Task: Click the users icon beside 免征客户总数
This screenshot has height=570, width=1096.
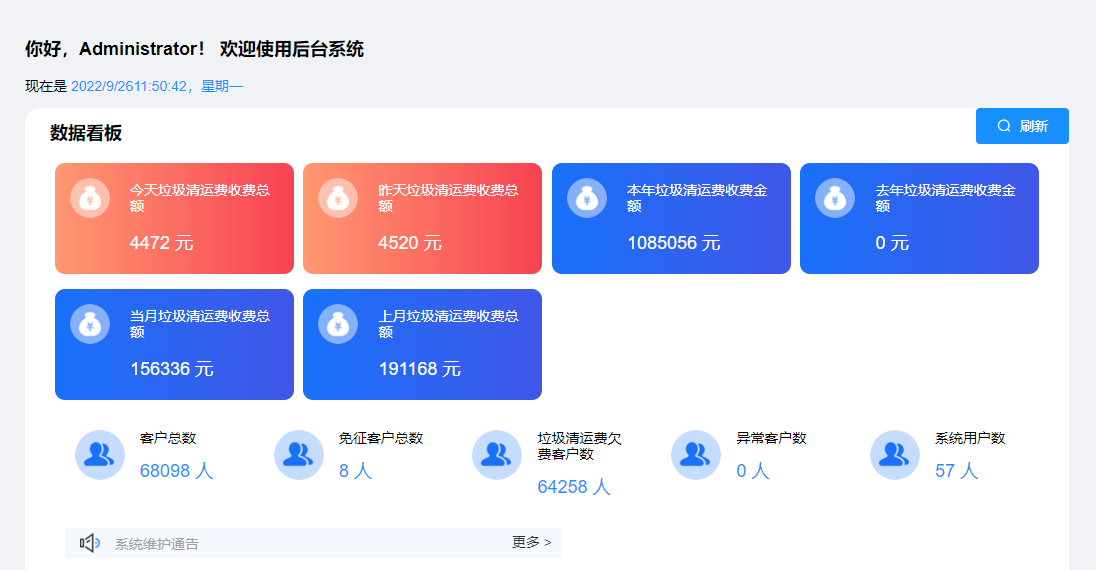Action: (x=299, y=455)
